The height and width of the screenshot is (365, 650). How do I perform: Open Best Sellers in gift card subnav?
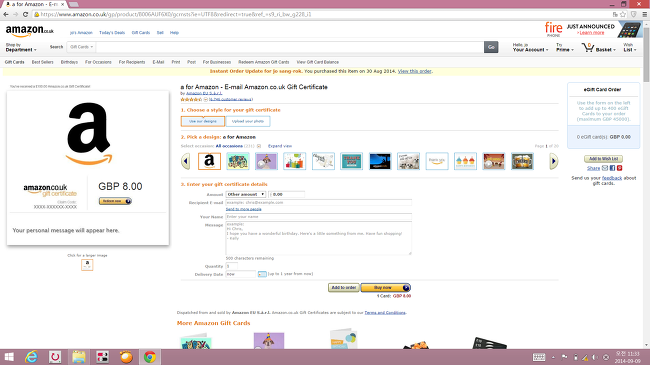point(42,62)
